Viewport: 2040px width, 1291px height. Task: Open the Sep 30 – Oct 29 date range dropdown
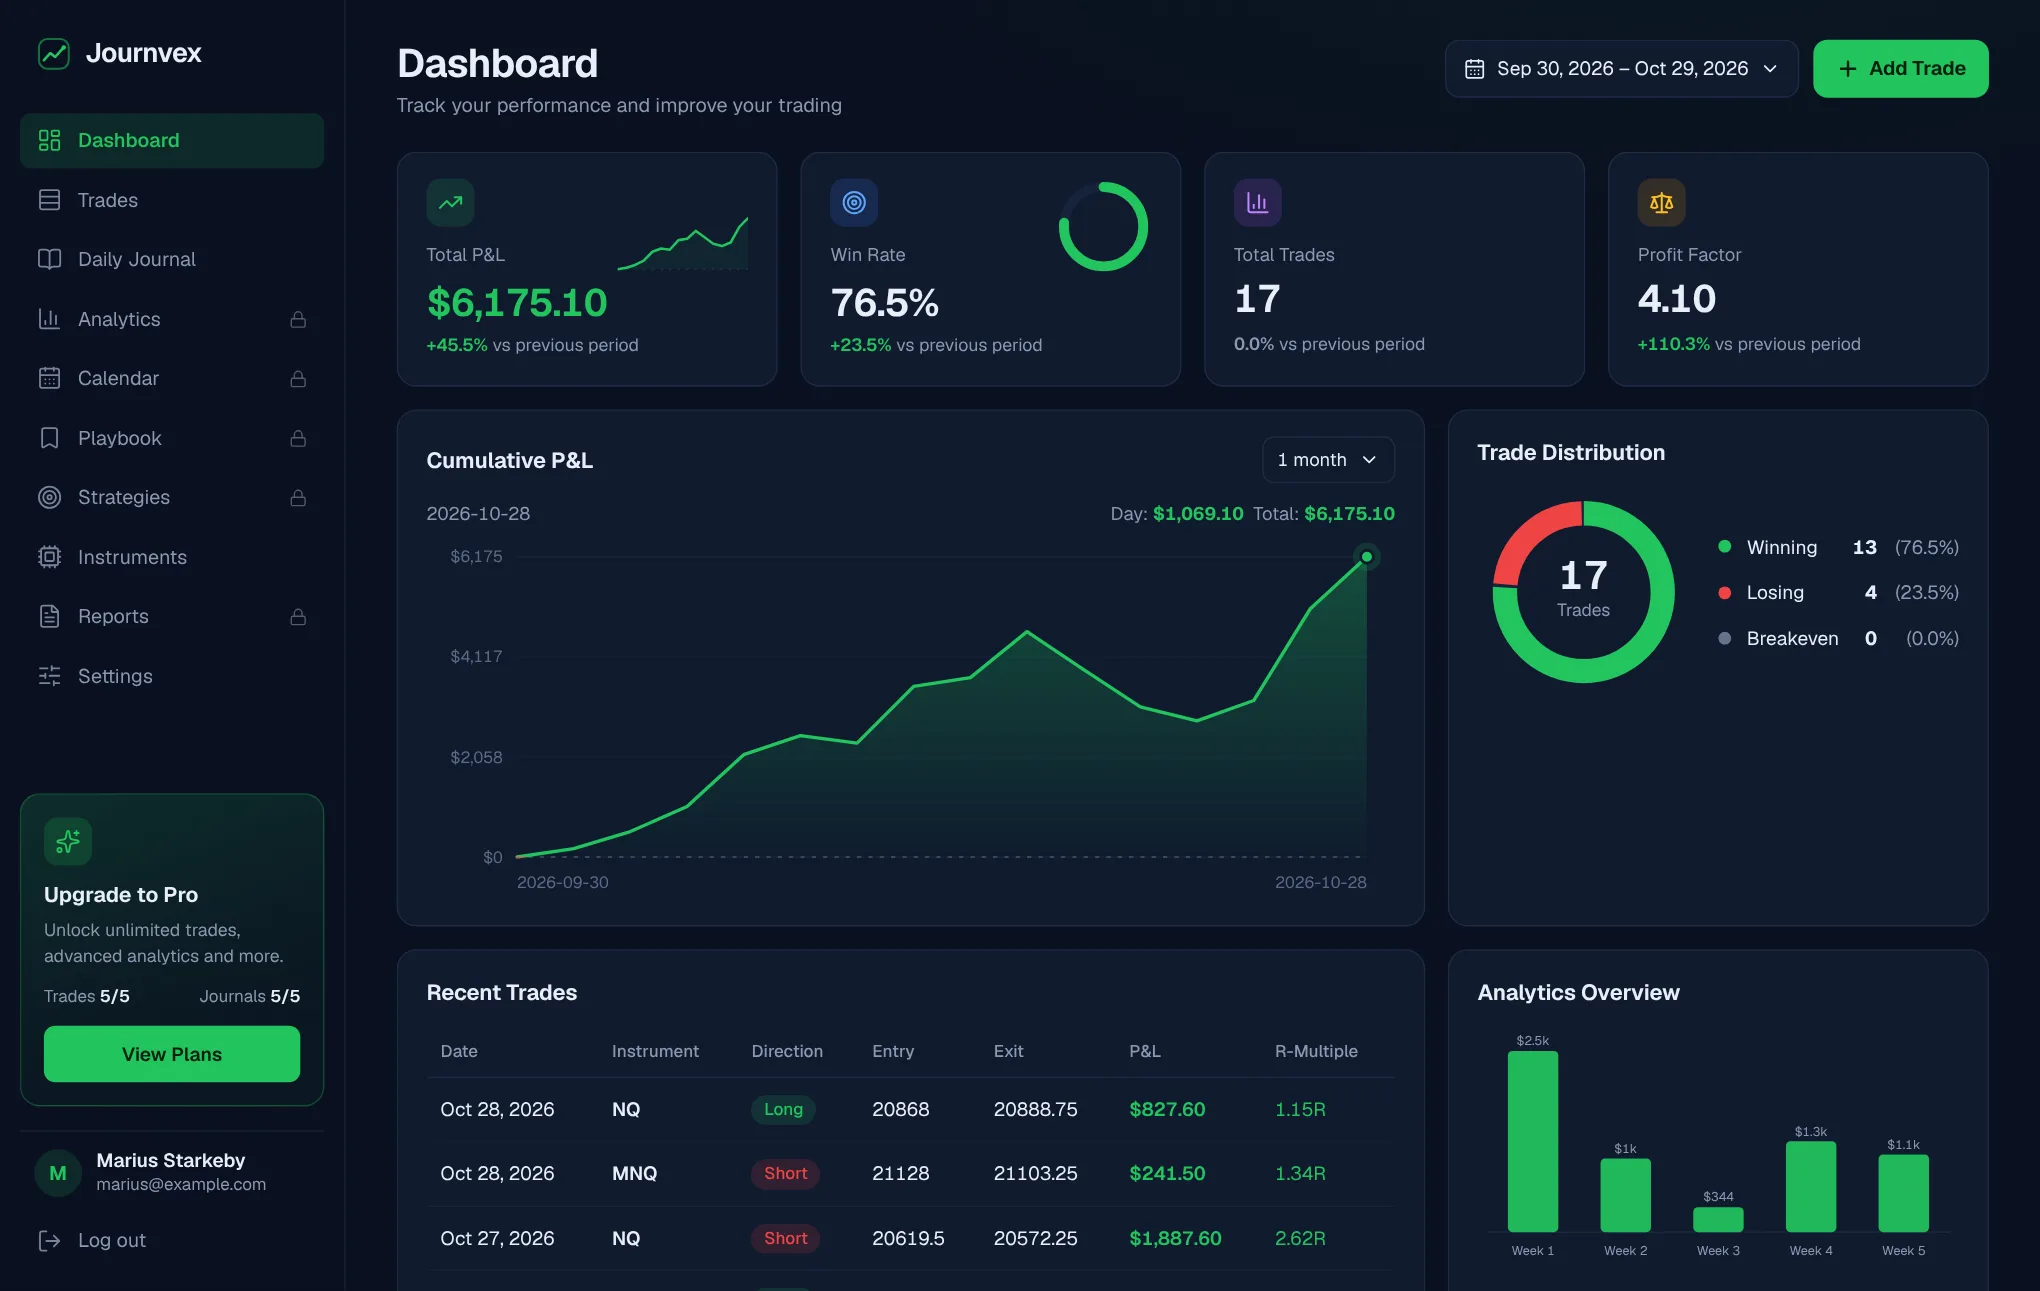coord(1621,69)
